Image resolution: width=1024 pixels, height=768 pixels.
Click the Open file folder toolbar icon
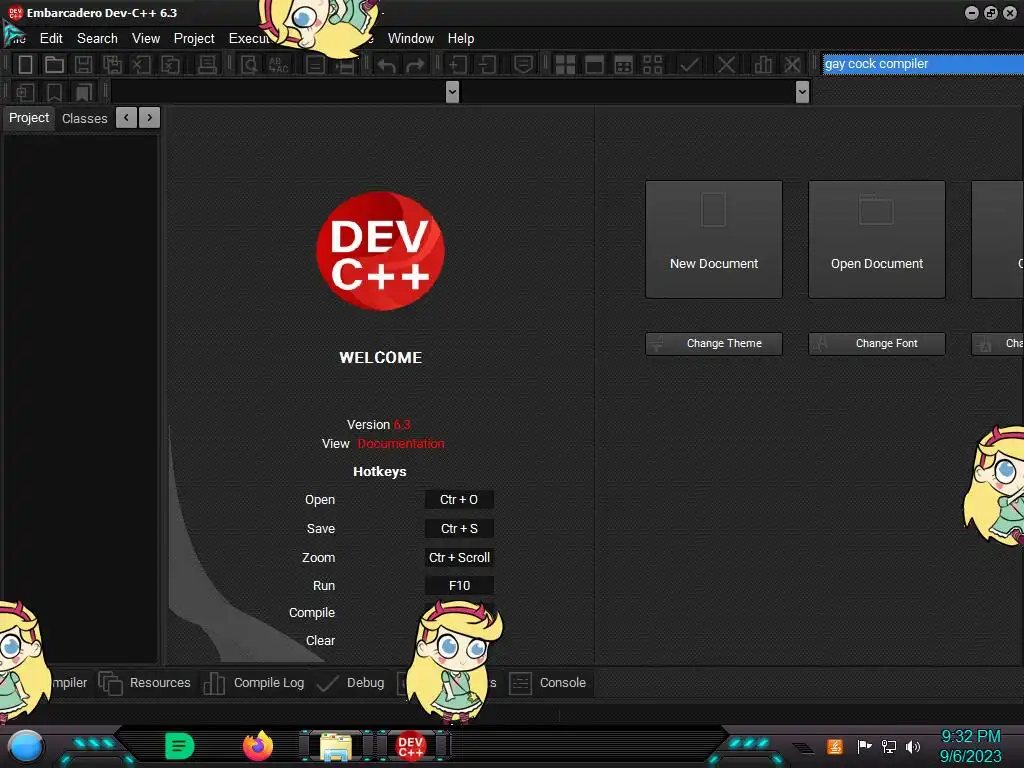[54, 64]
